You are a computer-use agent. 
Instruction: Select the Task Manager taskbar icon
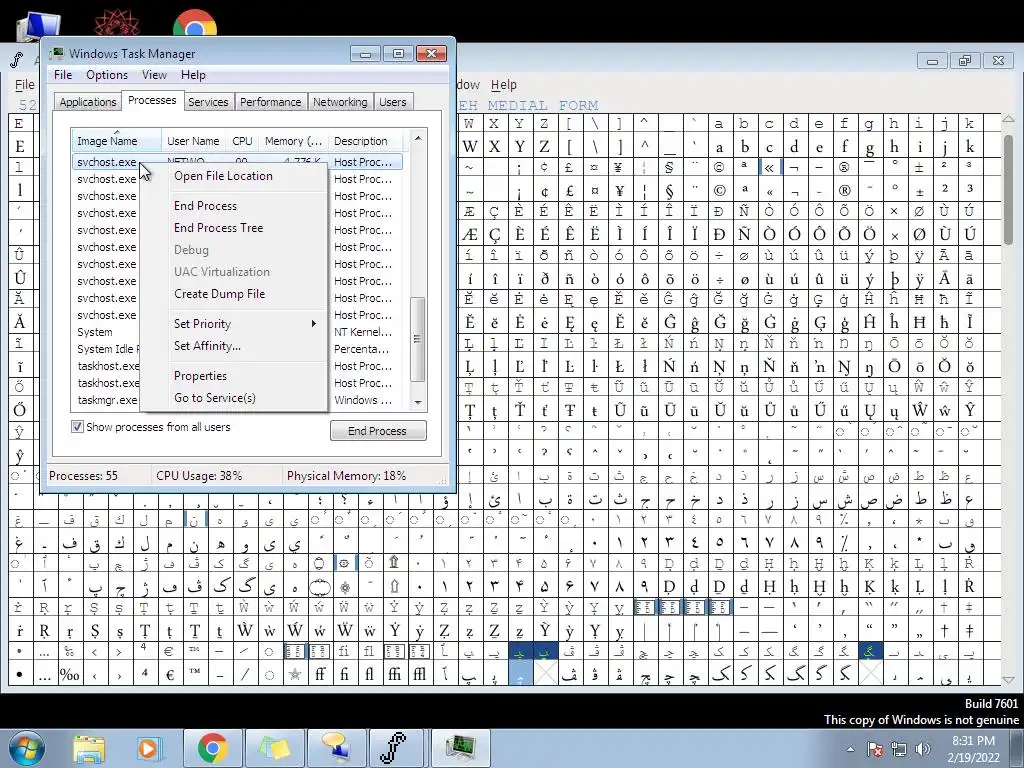459,748
